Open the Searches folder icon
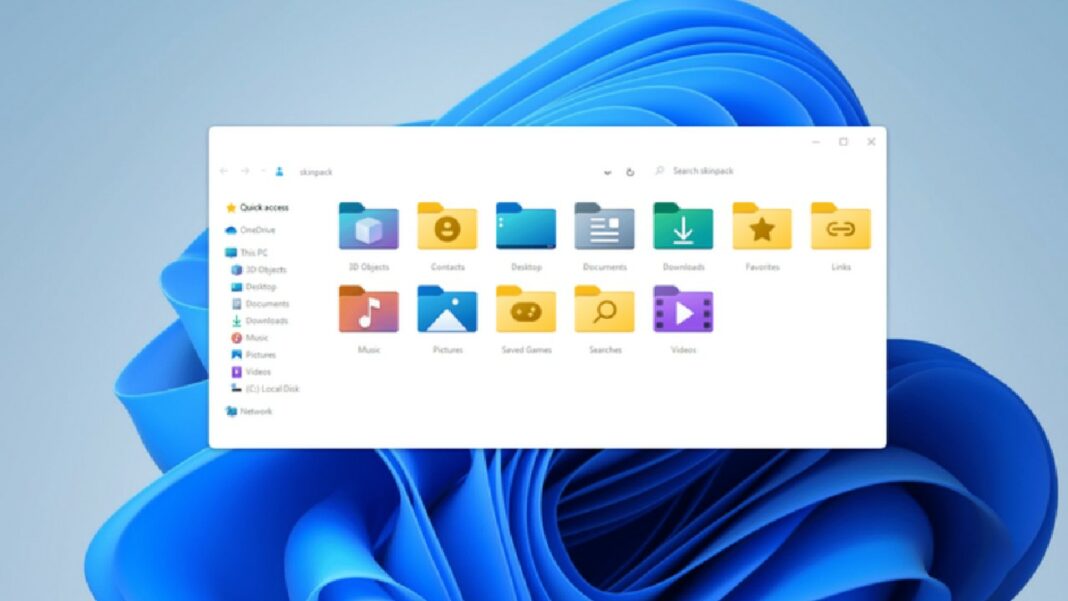1068x601 pixels. pyautogui.click(x=604, y=309)
